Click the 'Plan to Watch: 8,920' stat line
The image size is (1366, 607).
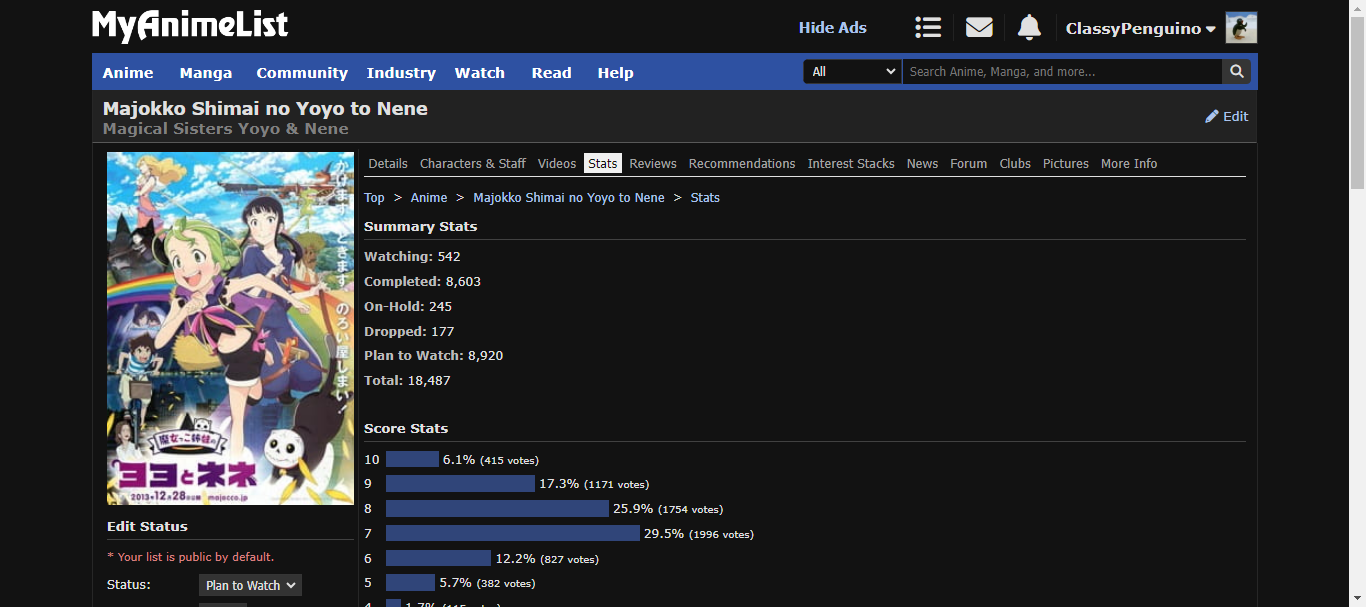(433, 356)
